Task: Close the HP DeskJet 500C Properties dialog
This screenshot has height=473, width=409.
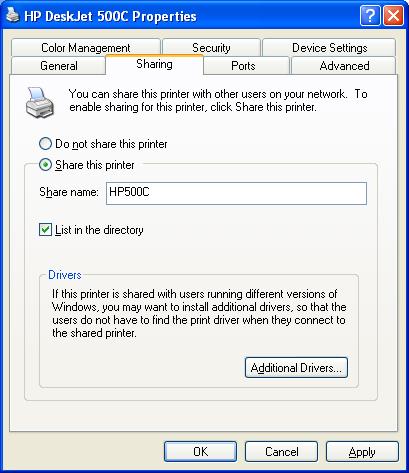Action: [x=393, y=15]
